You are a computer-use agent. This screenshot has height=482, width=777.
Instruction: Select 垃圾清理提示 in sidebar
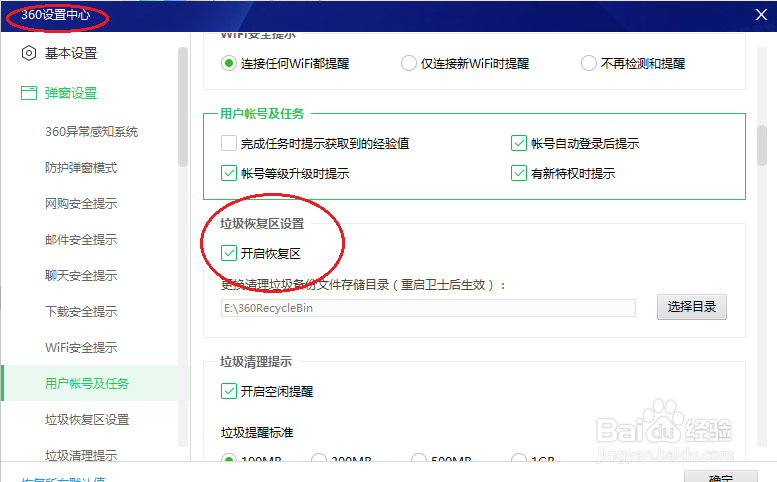point(81,455)
